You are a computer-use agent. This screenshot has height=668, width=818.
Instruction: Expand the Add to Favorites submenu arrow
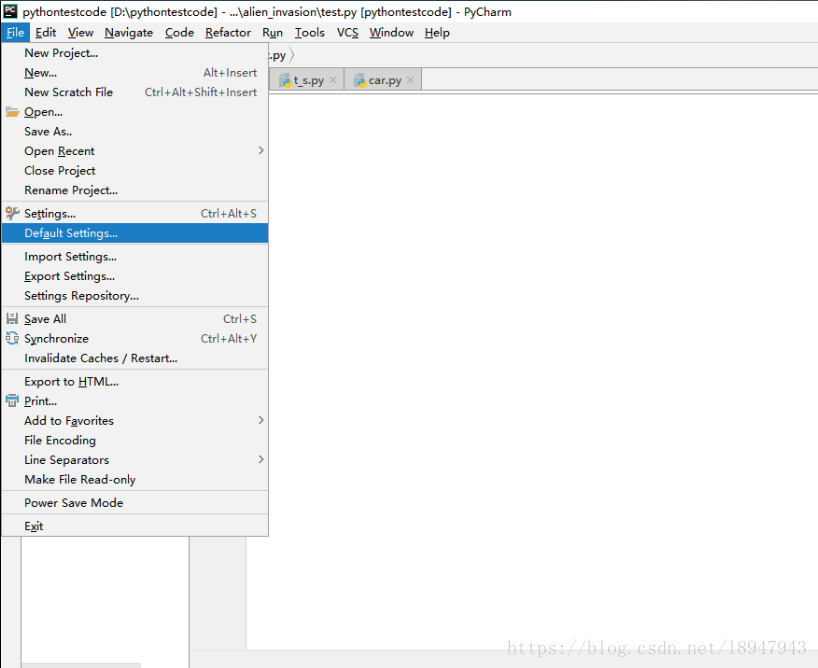261,420
